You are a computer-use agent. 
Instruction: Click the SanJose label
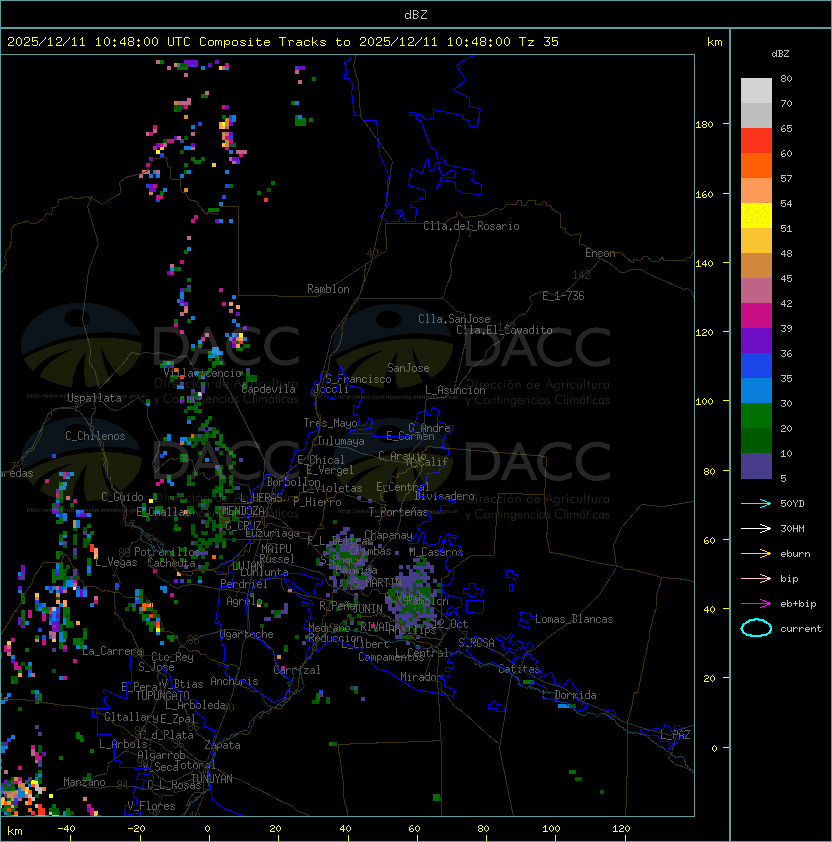pos(408,368)
